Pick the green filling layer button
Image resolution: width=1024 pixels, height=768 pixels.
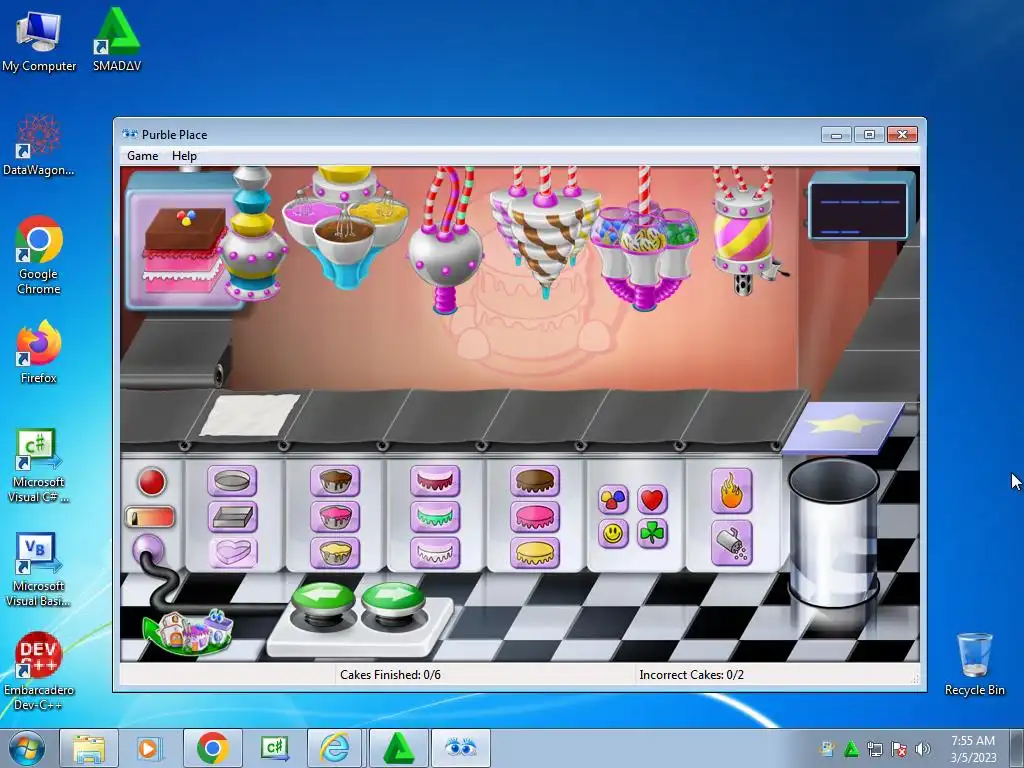pyautogui.click(x=435, y=517)
